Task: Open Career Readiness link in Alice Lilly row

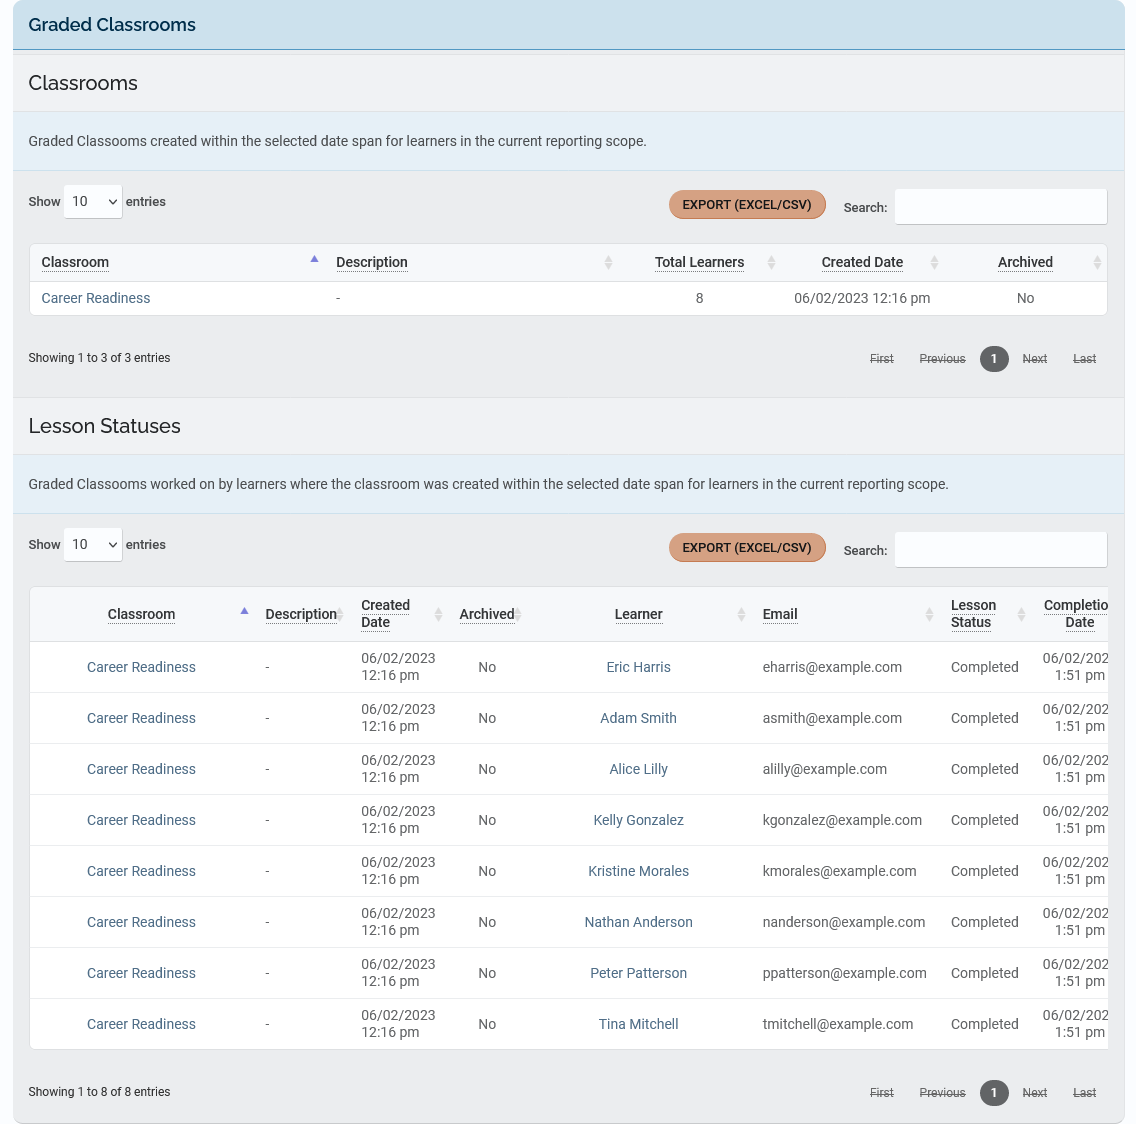Action: tap(141, 769)
